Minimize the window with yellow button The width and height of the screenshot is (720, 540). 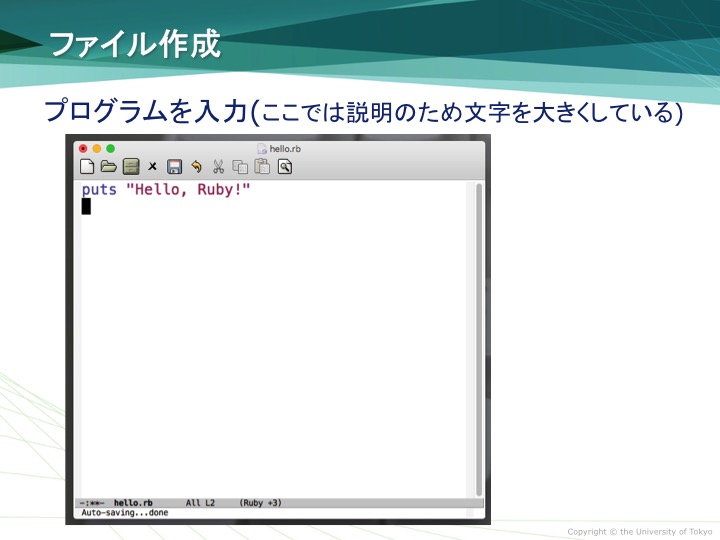click(97, 148)
